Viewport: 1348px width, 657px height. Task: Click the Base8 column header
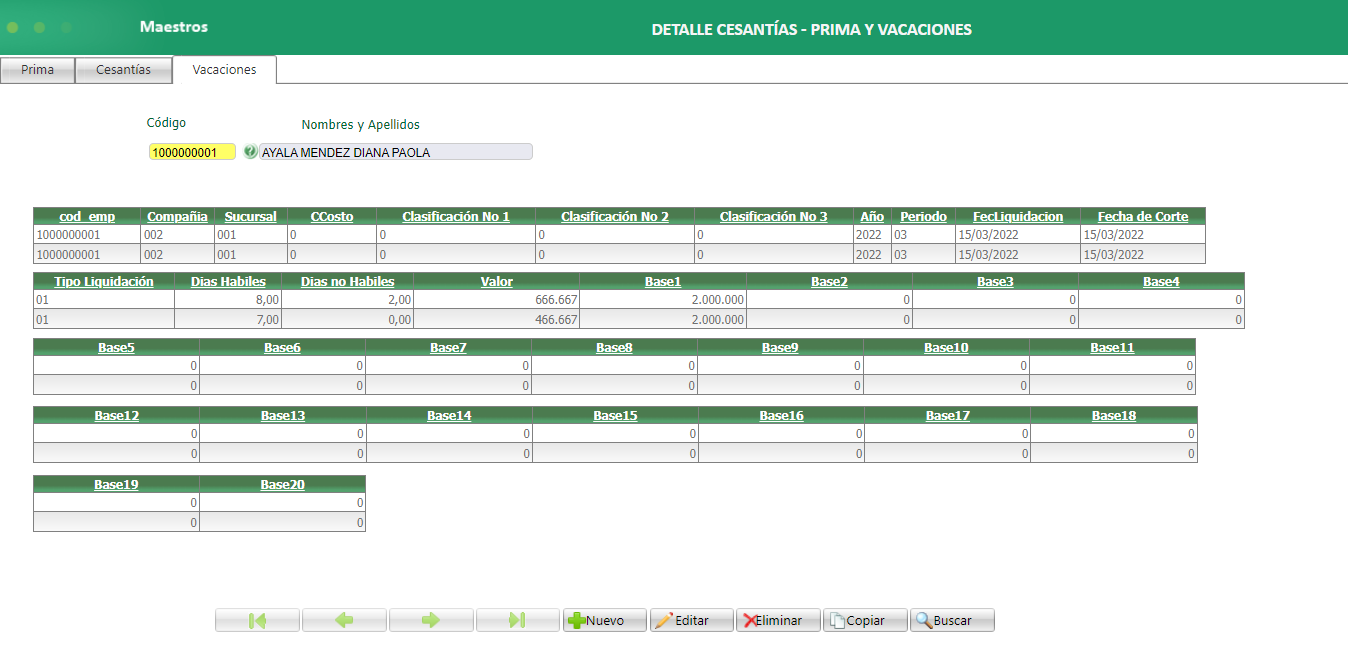[x=614, y=347]
